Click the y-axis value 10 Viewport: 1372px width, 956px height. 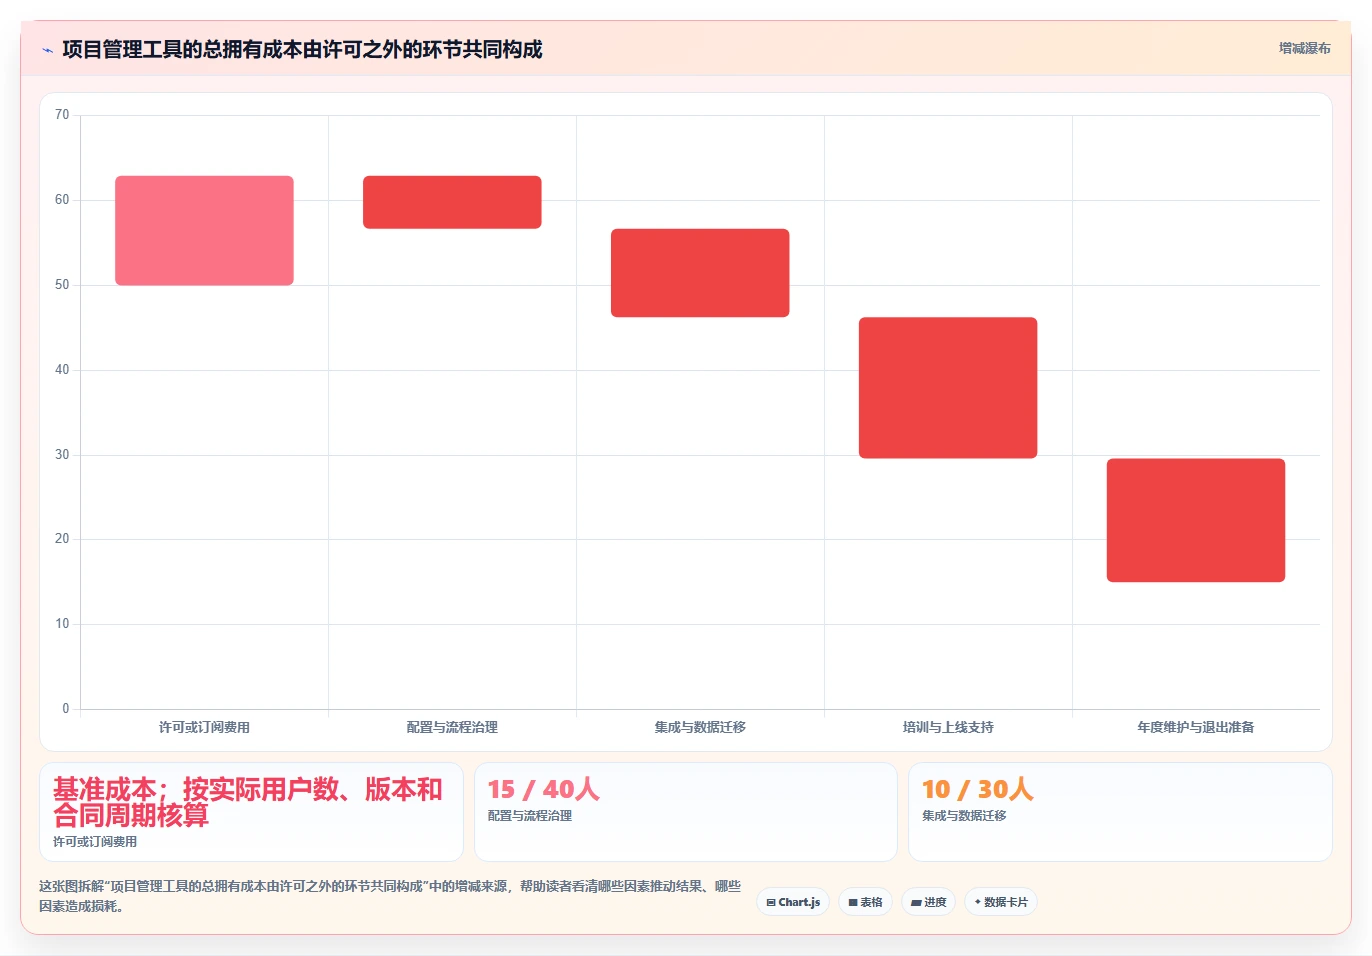62,624
